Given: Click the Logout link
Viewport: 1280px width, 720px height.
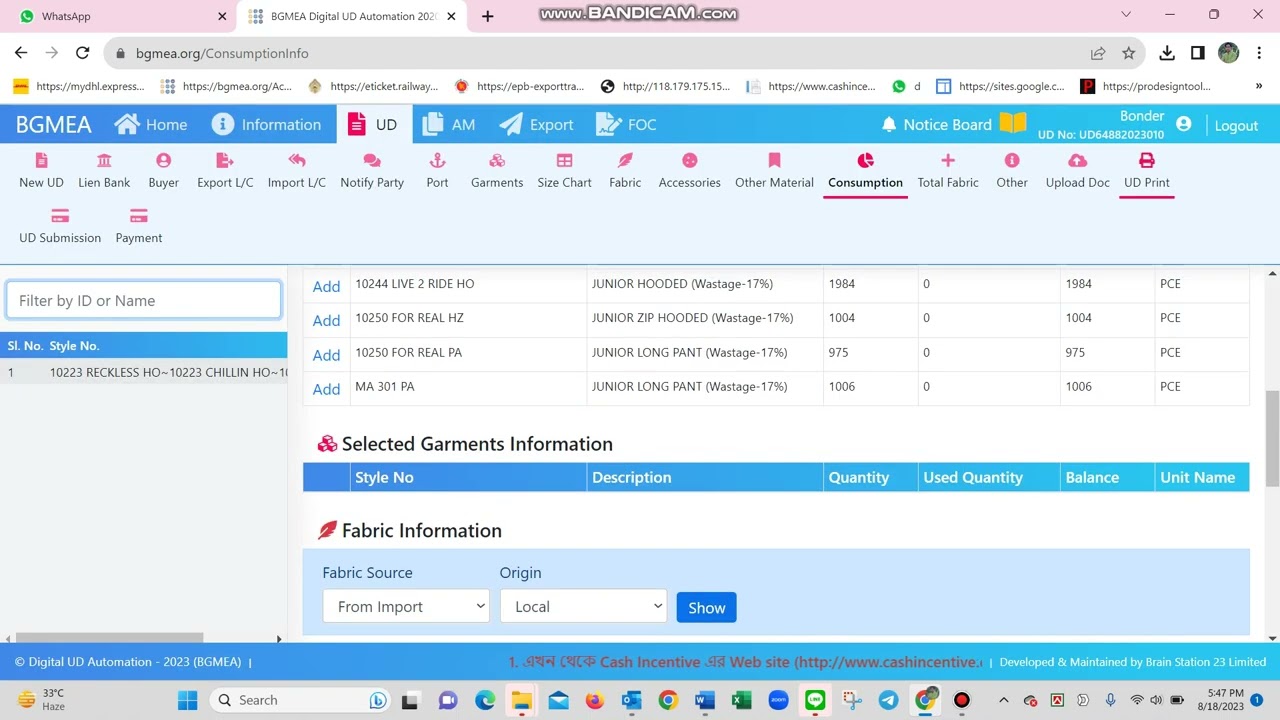Looking at the screenshot, I should pyautogui.click(x=1236, y=125).
